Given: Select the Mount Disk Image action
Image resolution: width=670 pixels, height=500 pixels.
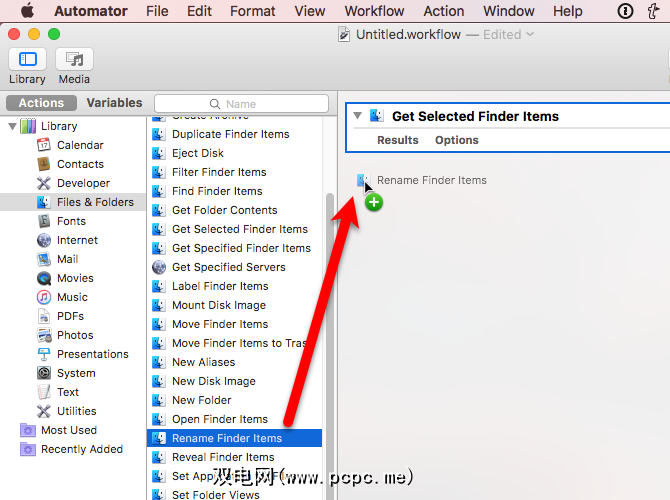Looking at the screenshot, I should coord(235,305).
